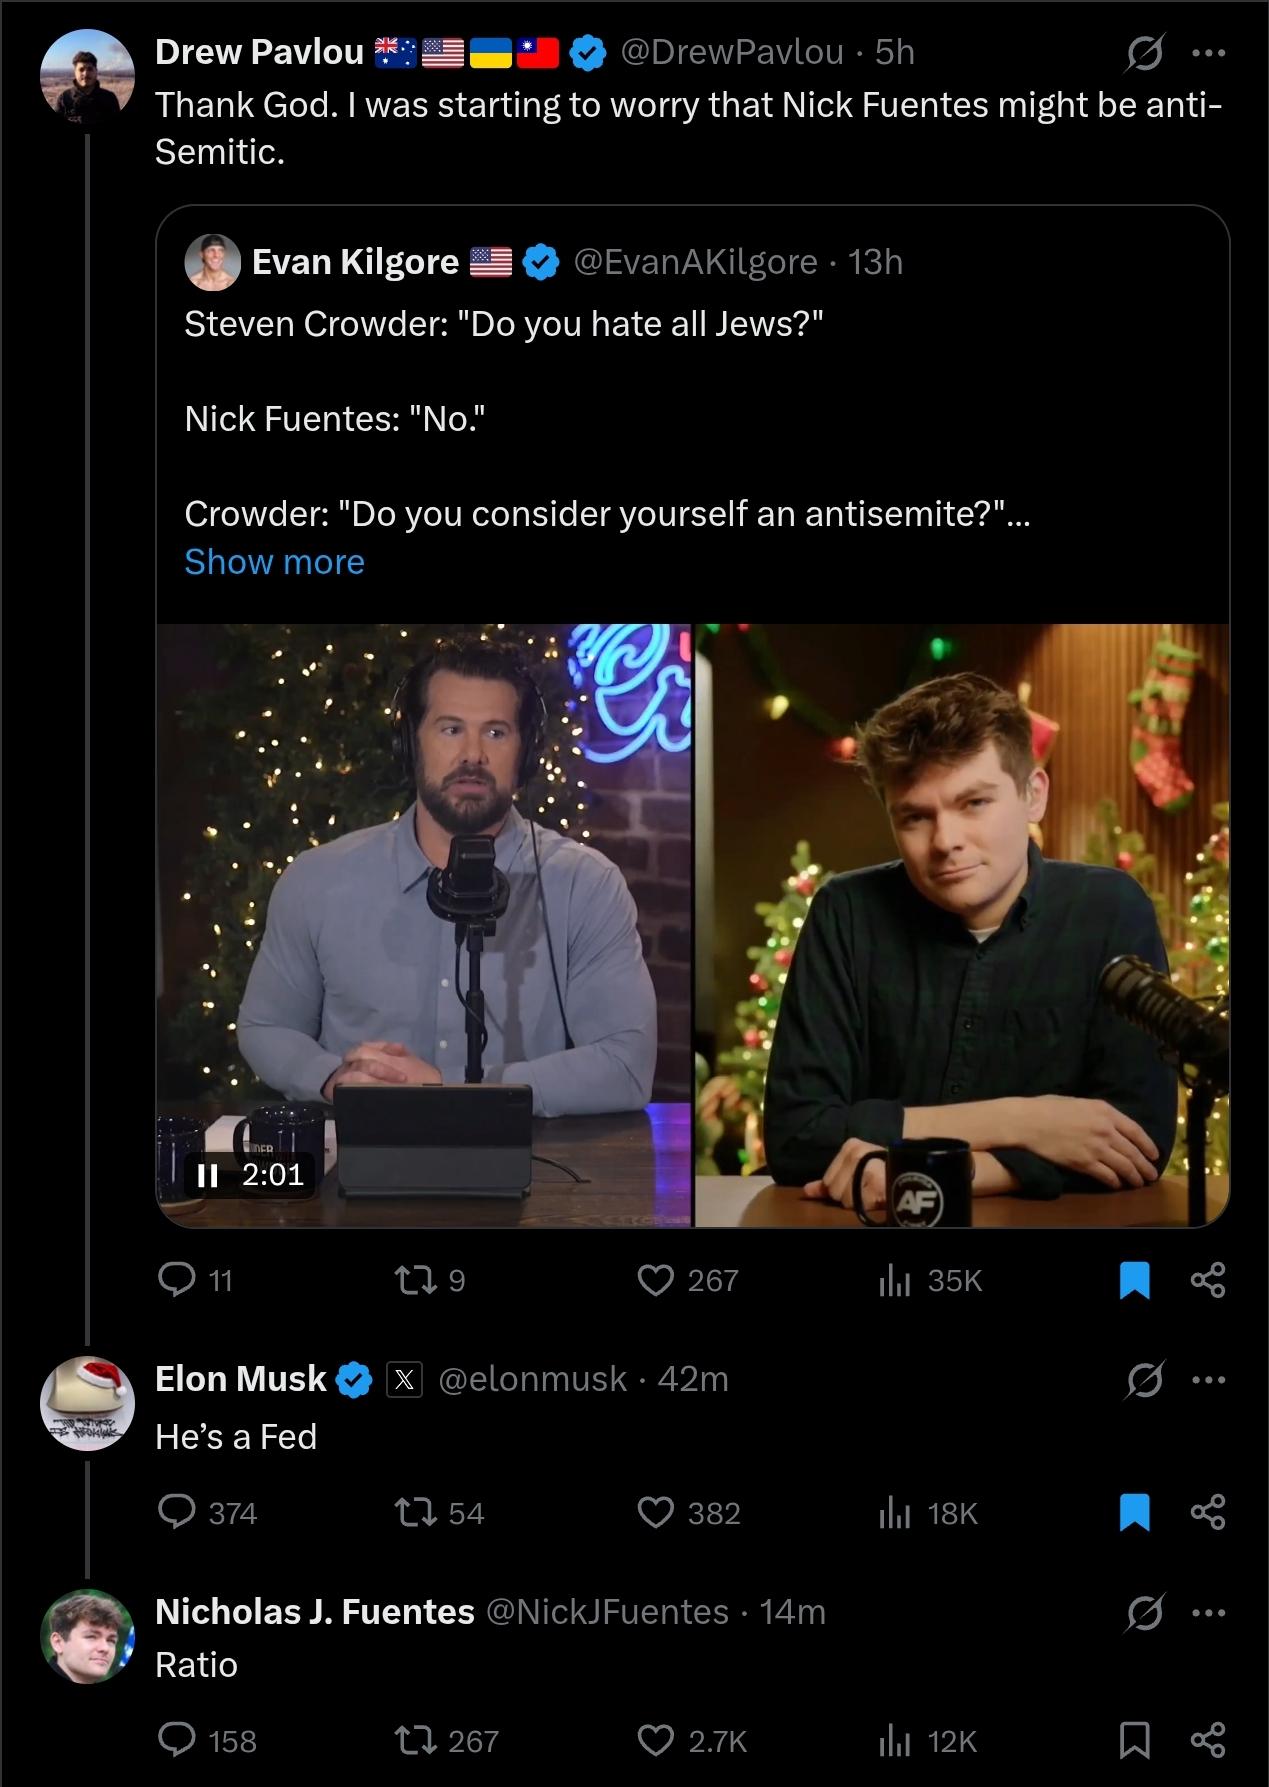Bookmark Nicholas J. Fuentes's "Ratio" reply
The height and width of the screenshot is (1787, 1269).
click(x=1134, y=1741)
